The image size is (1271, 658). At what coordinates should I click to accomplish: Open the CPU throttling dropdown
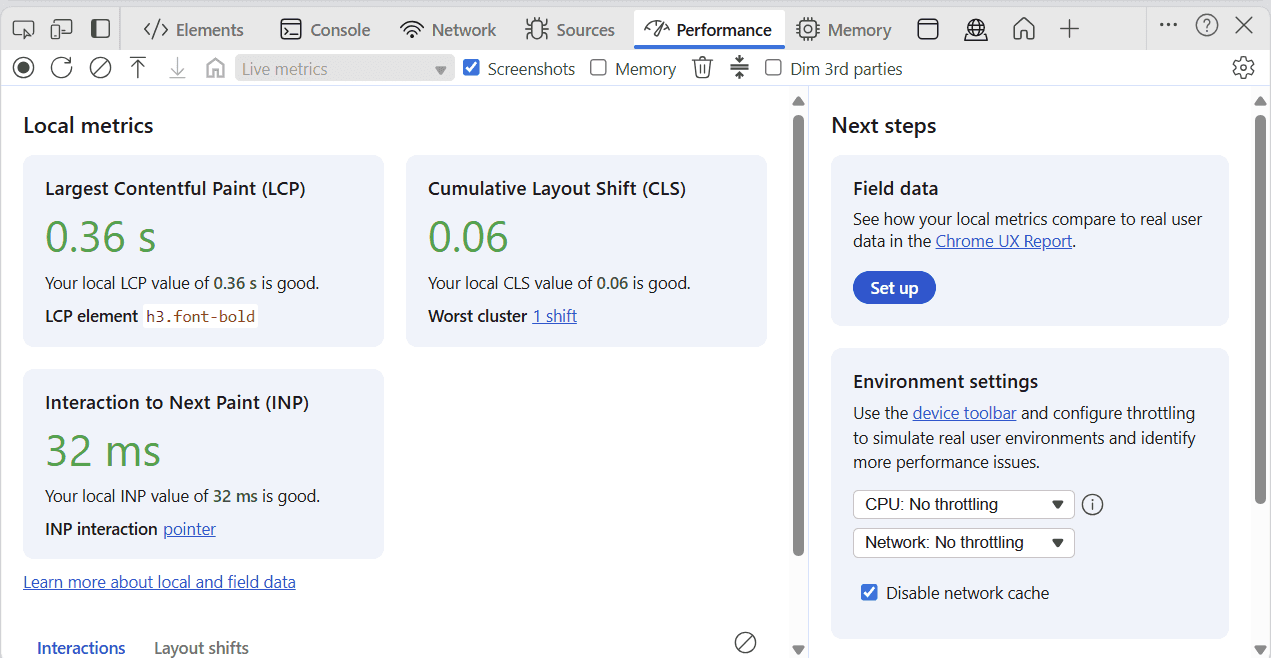pos(963,504)
